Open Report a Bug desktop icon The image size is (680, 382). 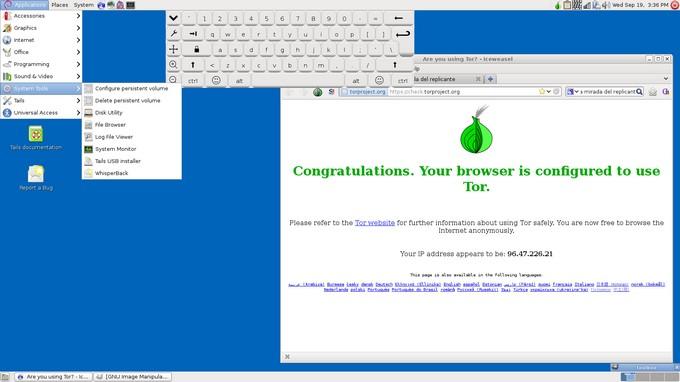[x=36, y=178]
